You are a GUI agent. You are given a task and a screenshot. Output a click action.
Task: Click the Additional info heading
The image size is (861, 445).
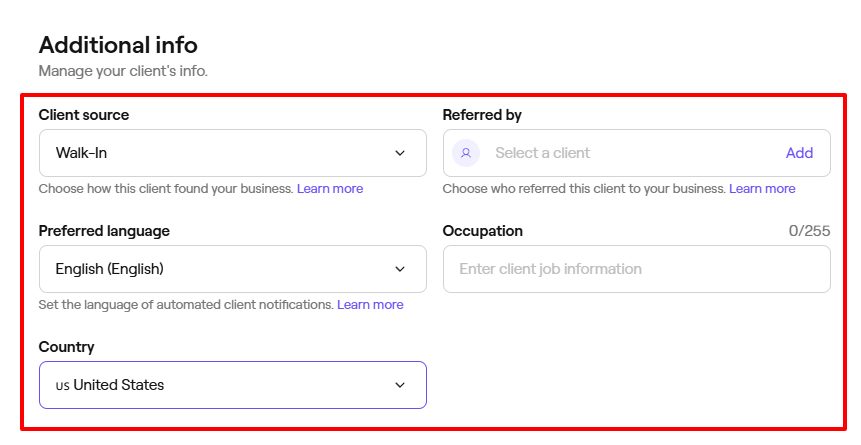point(118,45)
